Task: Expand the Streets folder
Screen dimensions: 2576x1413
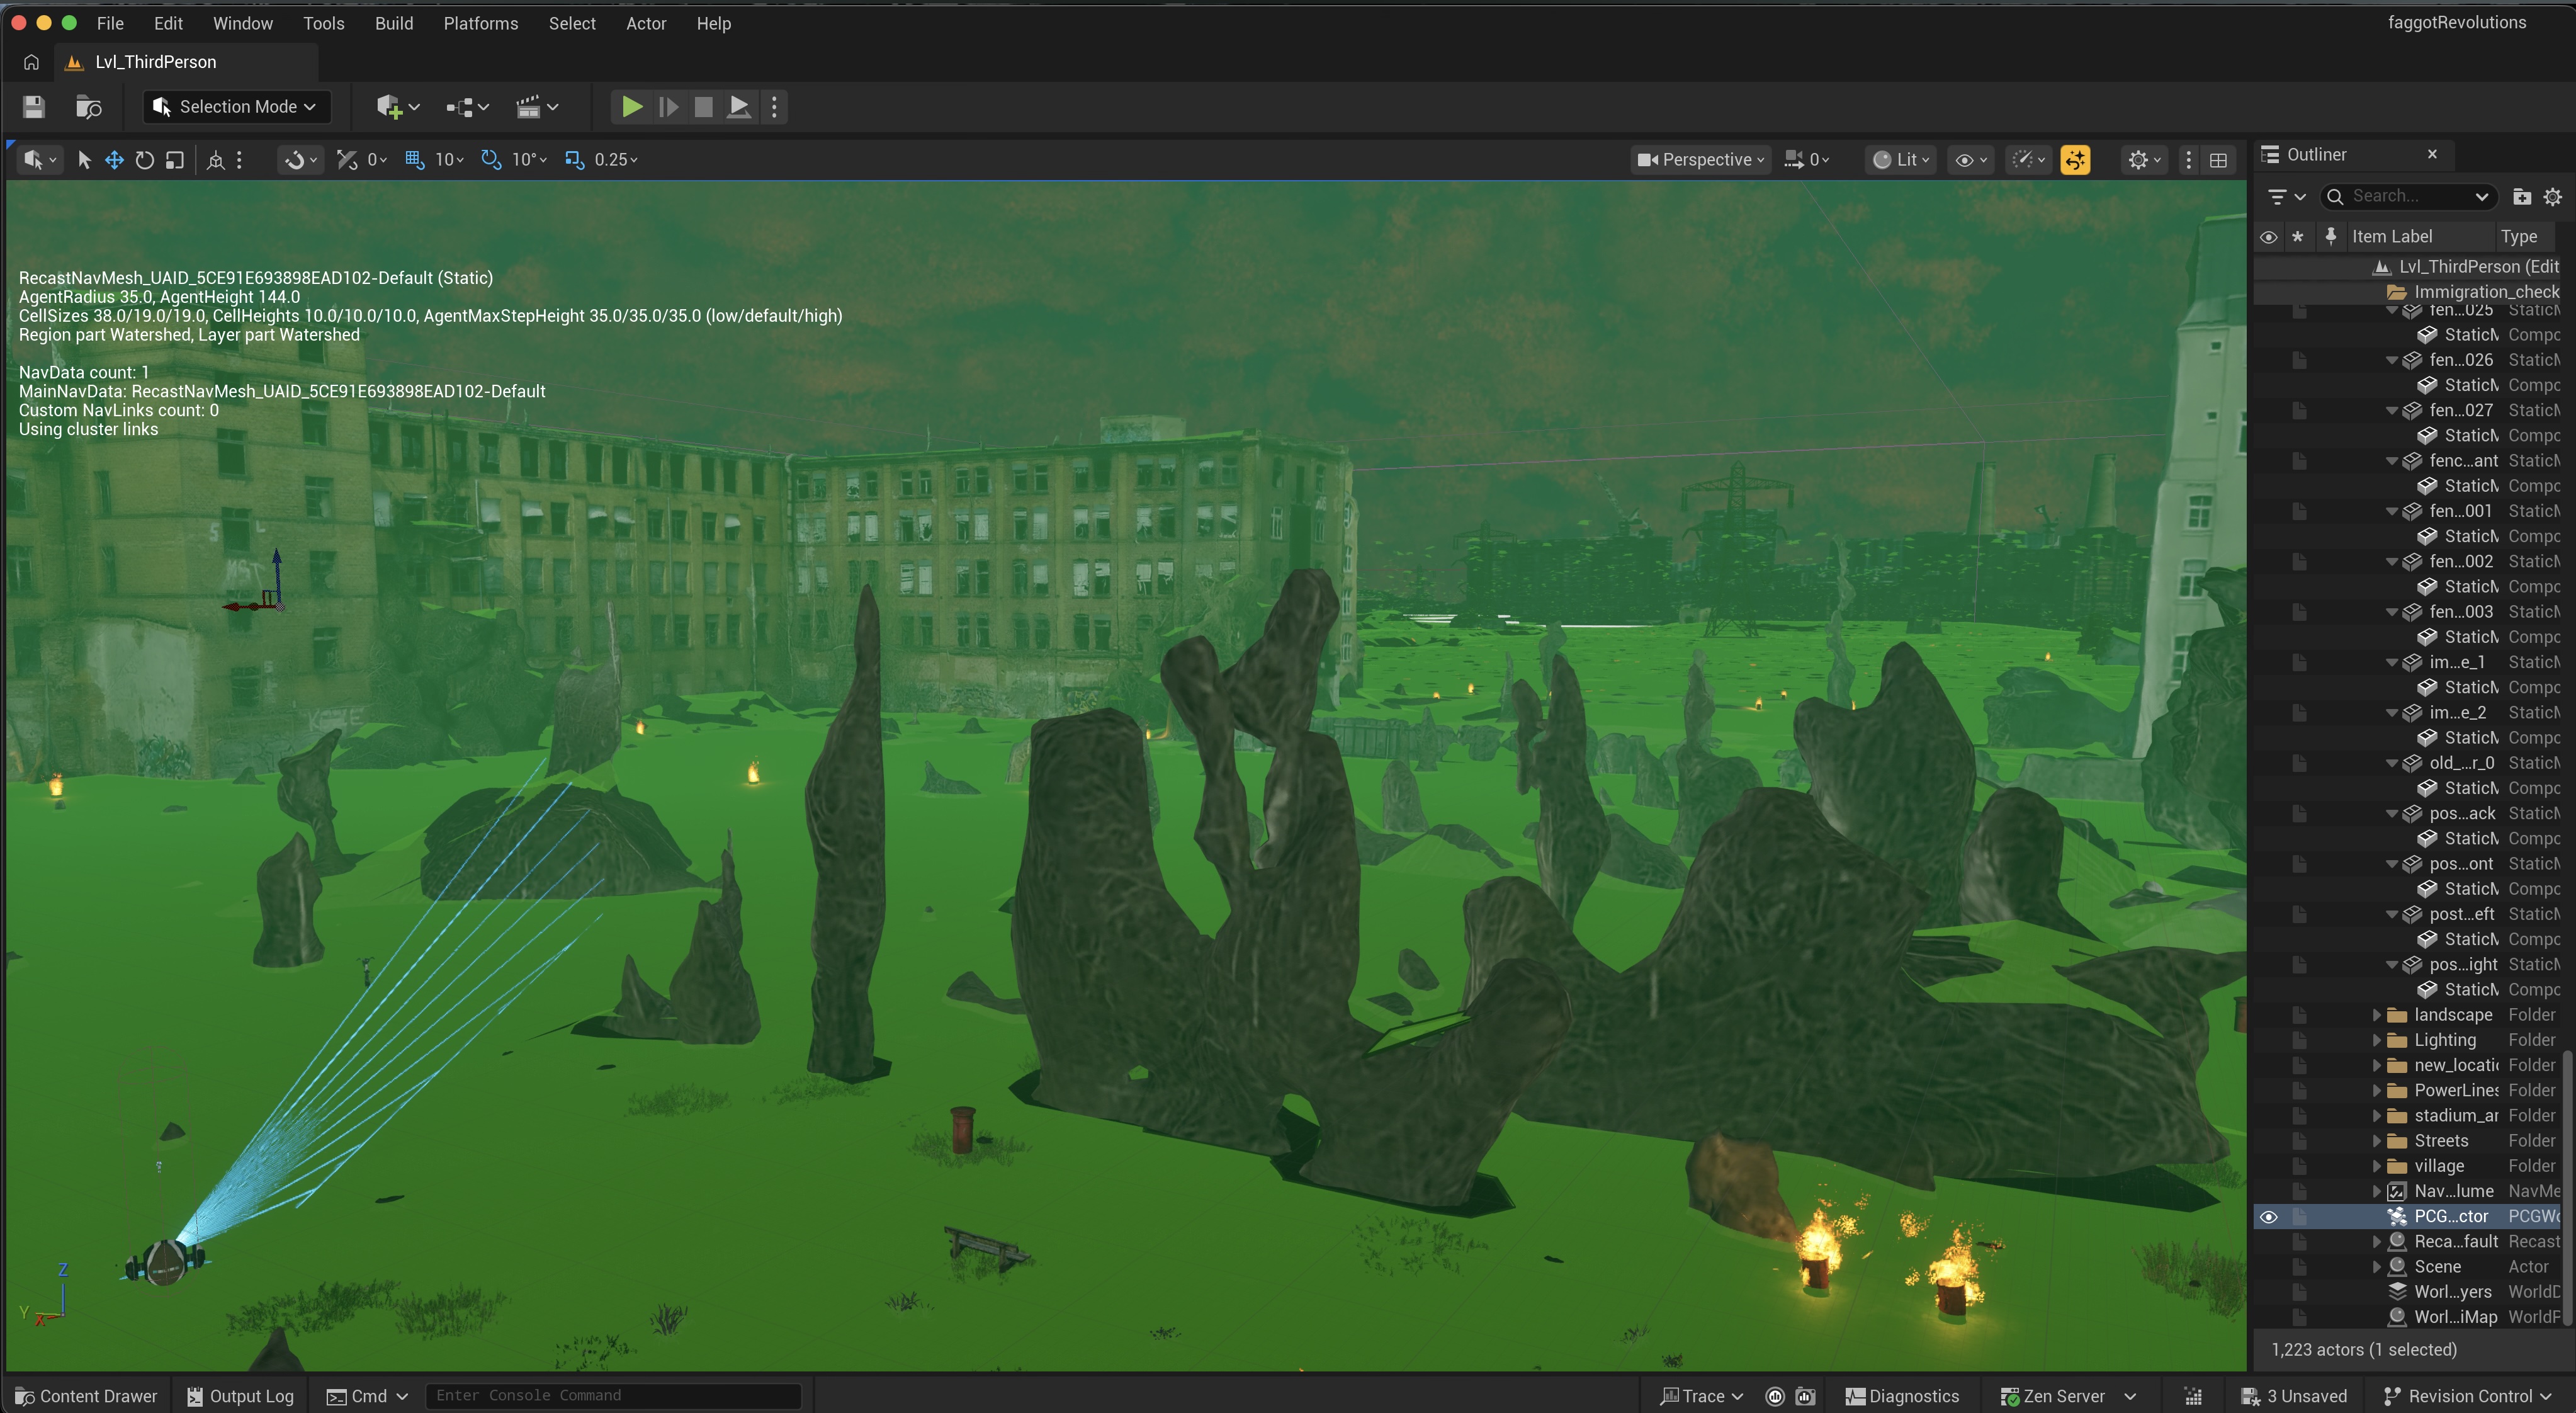Action: click(x=2377, y=1141)
